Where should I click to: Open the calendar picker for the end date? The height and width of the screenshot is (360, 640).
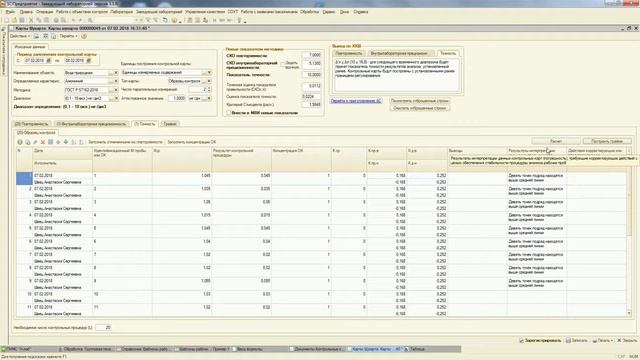[x=89, y=61]
